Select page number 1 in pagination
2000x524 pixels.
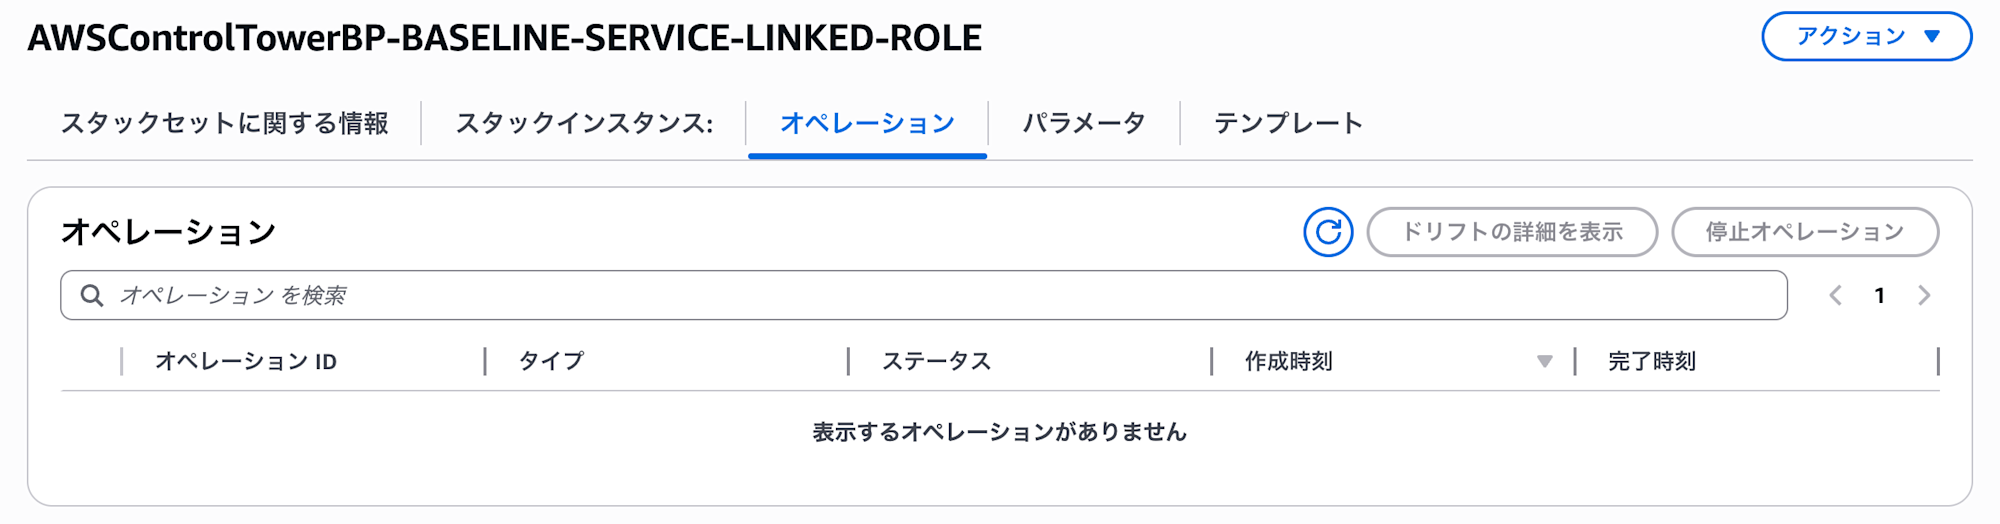pos(1880,296)
